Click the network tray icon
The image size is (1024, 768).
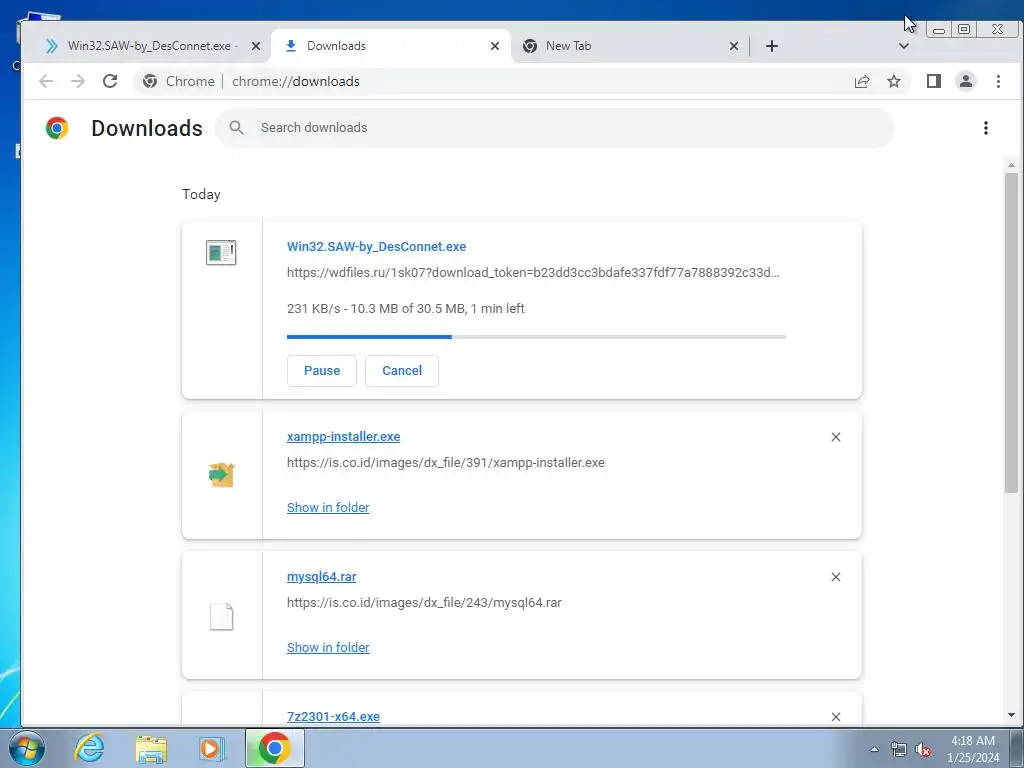899,750
